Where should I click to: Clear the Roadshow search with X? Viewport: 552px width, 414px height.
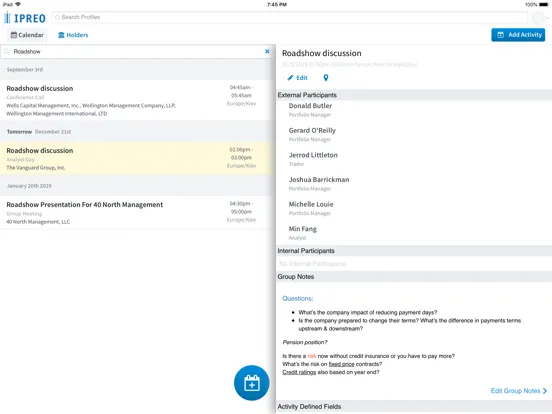click(267, 51)
